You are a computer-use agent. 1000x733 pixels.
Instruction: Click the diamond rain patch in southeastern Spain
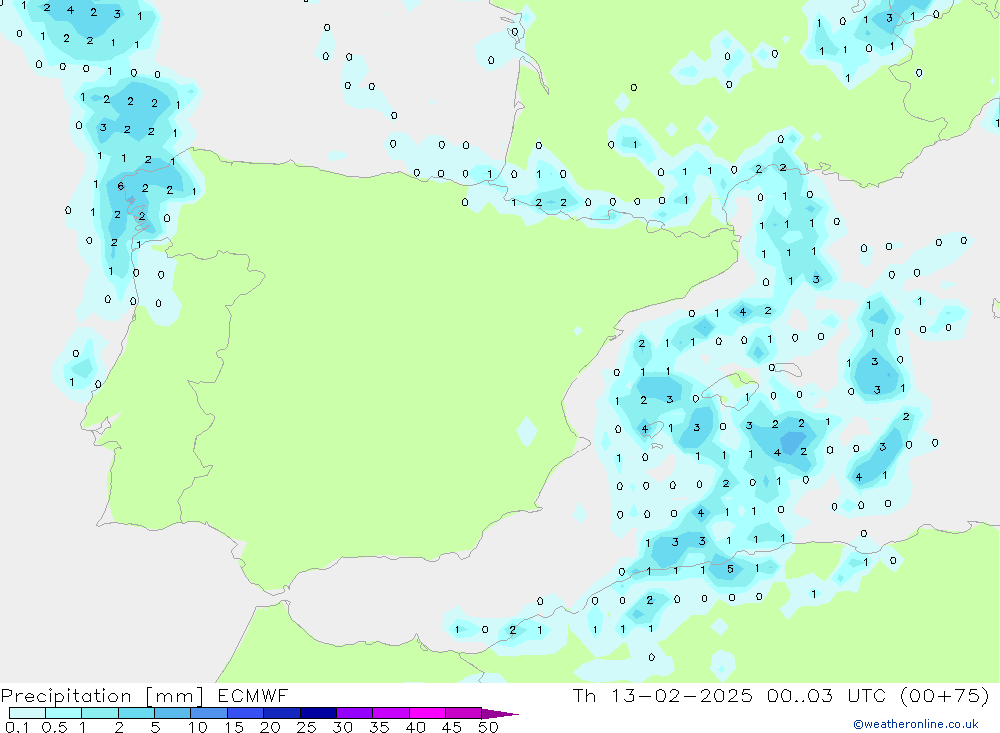[526, 431]
